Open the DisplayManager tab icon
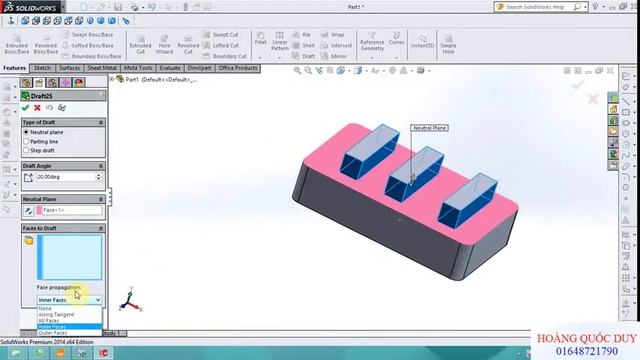This screenshot has width=640, height=360. pos(79,83)
